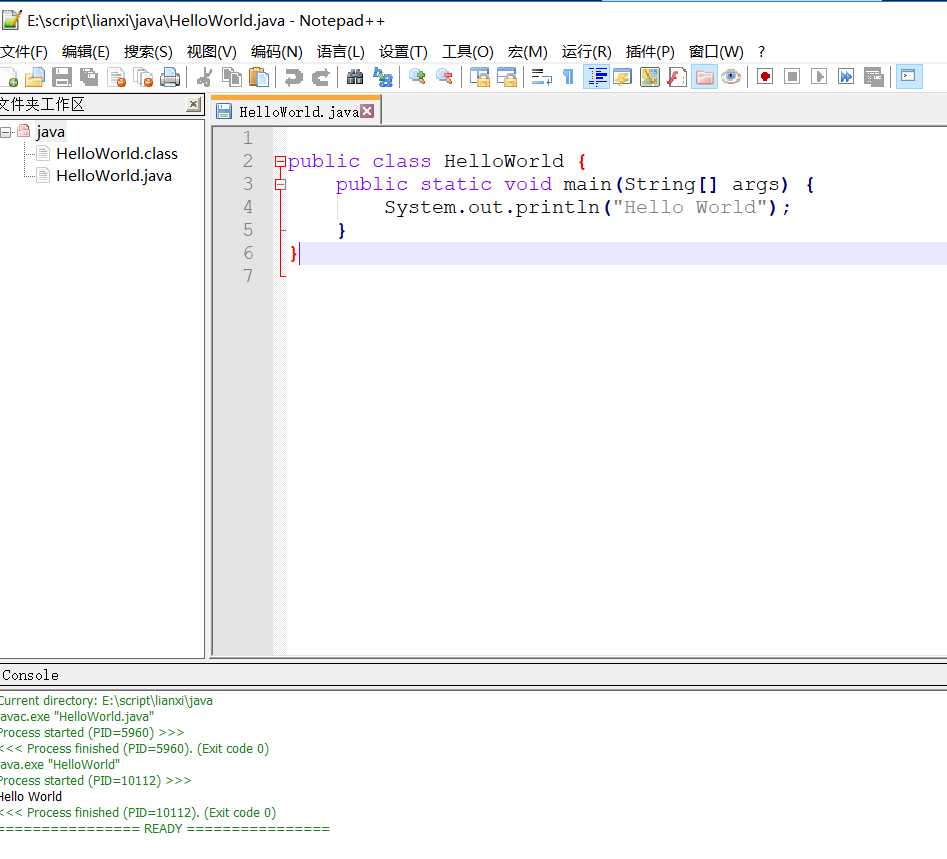Cut the selected text with scissors icon
This screenshot has height=859, width=947.
tap(204, 77)
